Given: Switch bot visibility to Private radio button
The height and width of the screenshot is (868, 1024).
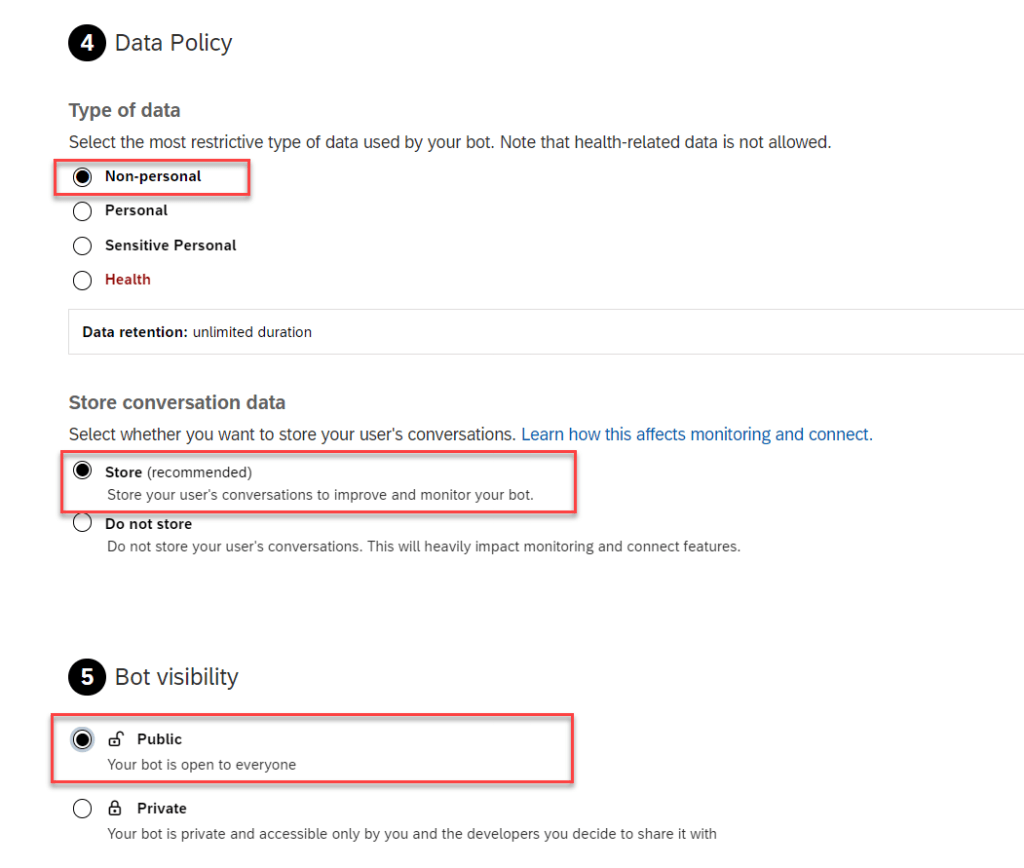Looking at the screenshot, I should (83, 809).
